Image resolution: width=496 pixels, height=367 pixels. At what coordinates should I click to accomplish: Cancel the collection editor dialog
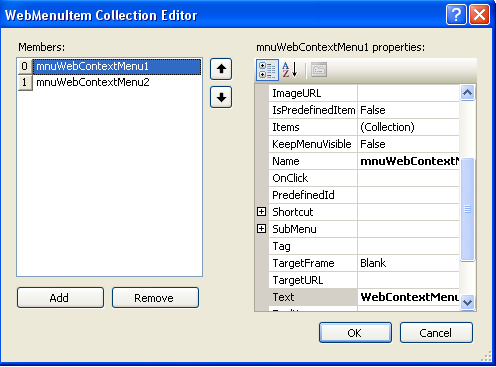click(436, 333)
